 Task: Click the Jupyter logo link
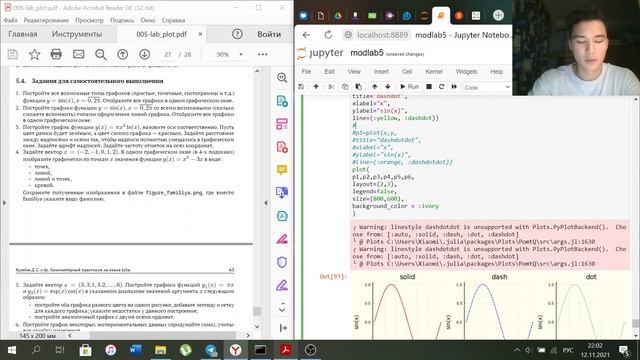click(x=320, y=53)
